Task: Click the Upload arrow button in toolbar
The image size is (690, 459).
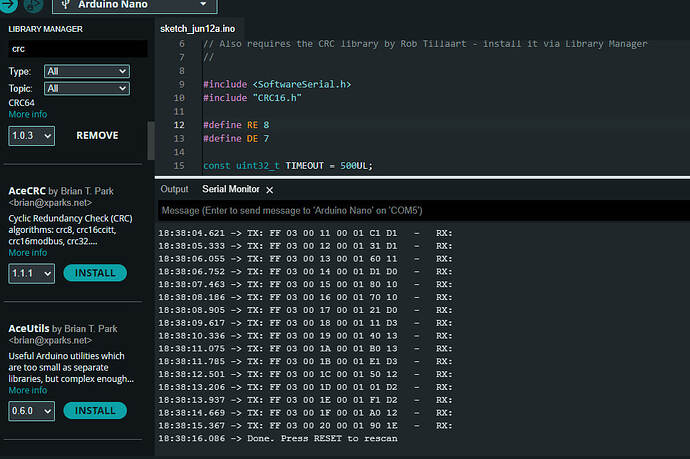Action: pyautogui.click(x=8, y=5)
